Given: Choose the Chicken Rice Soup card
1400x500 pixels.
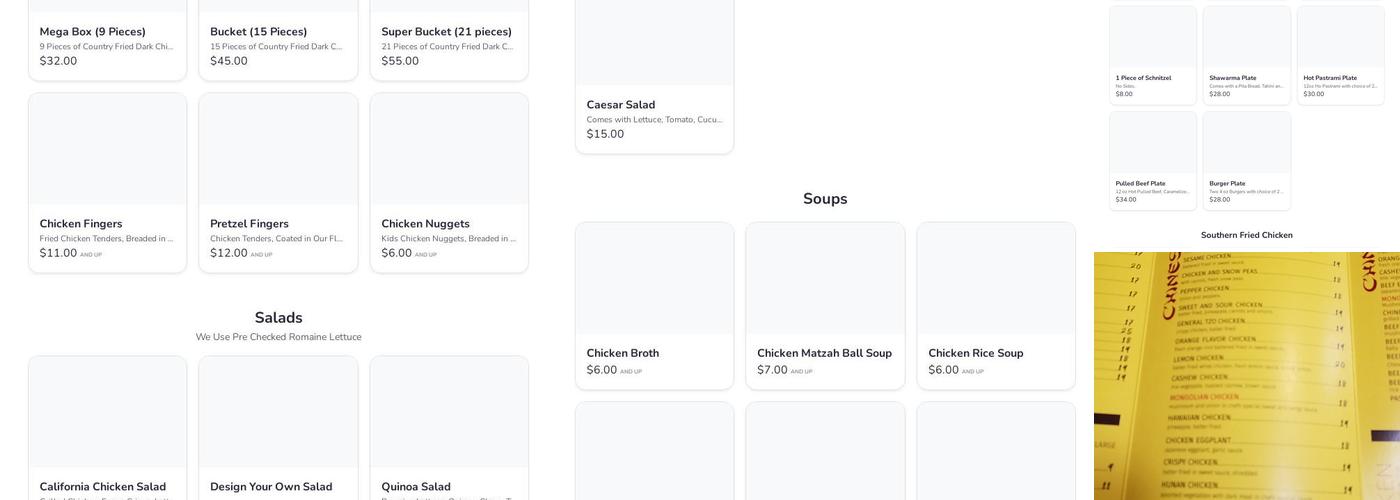Looking at the screenshot, I should click(996, 305).
